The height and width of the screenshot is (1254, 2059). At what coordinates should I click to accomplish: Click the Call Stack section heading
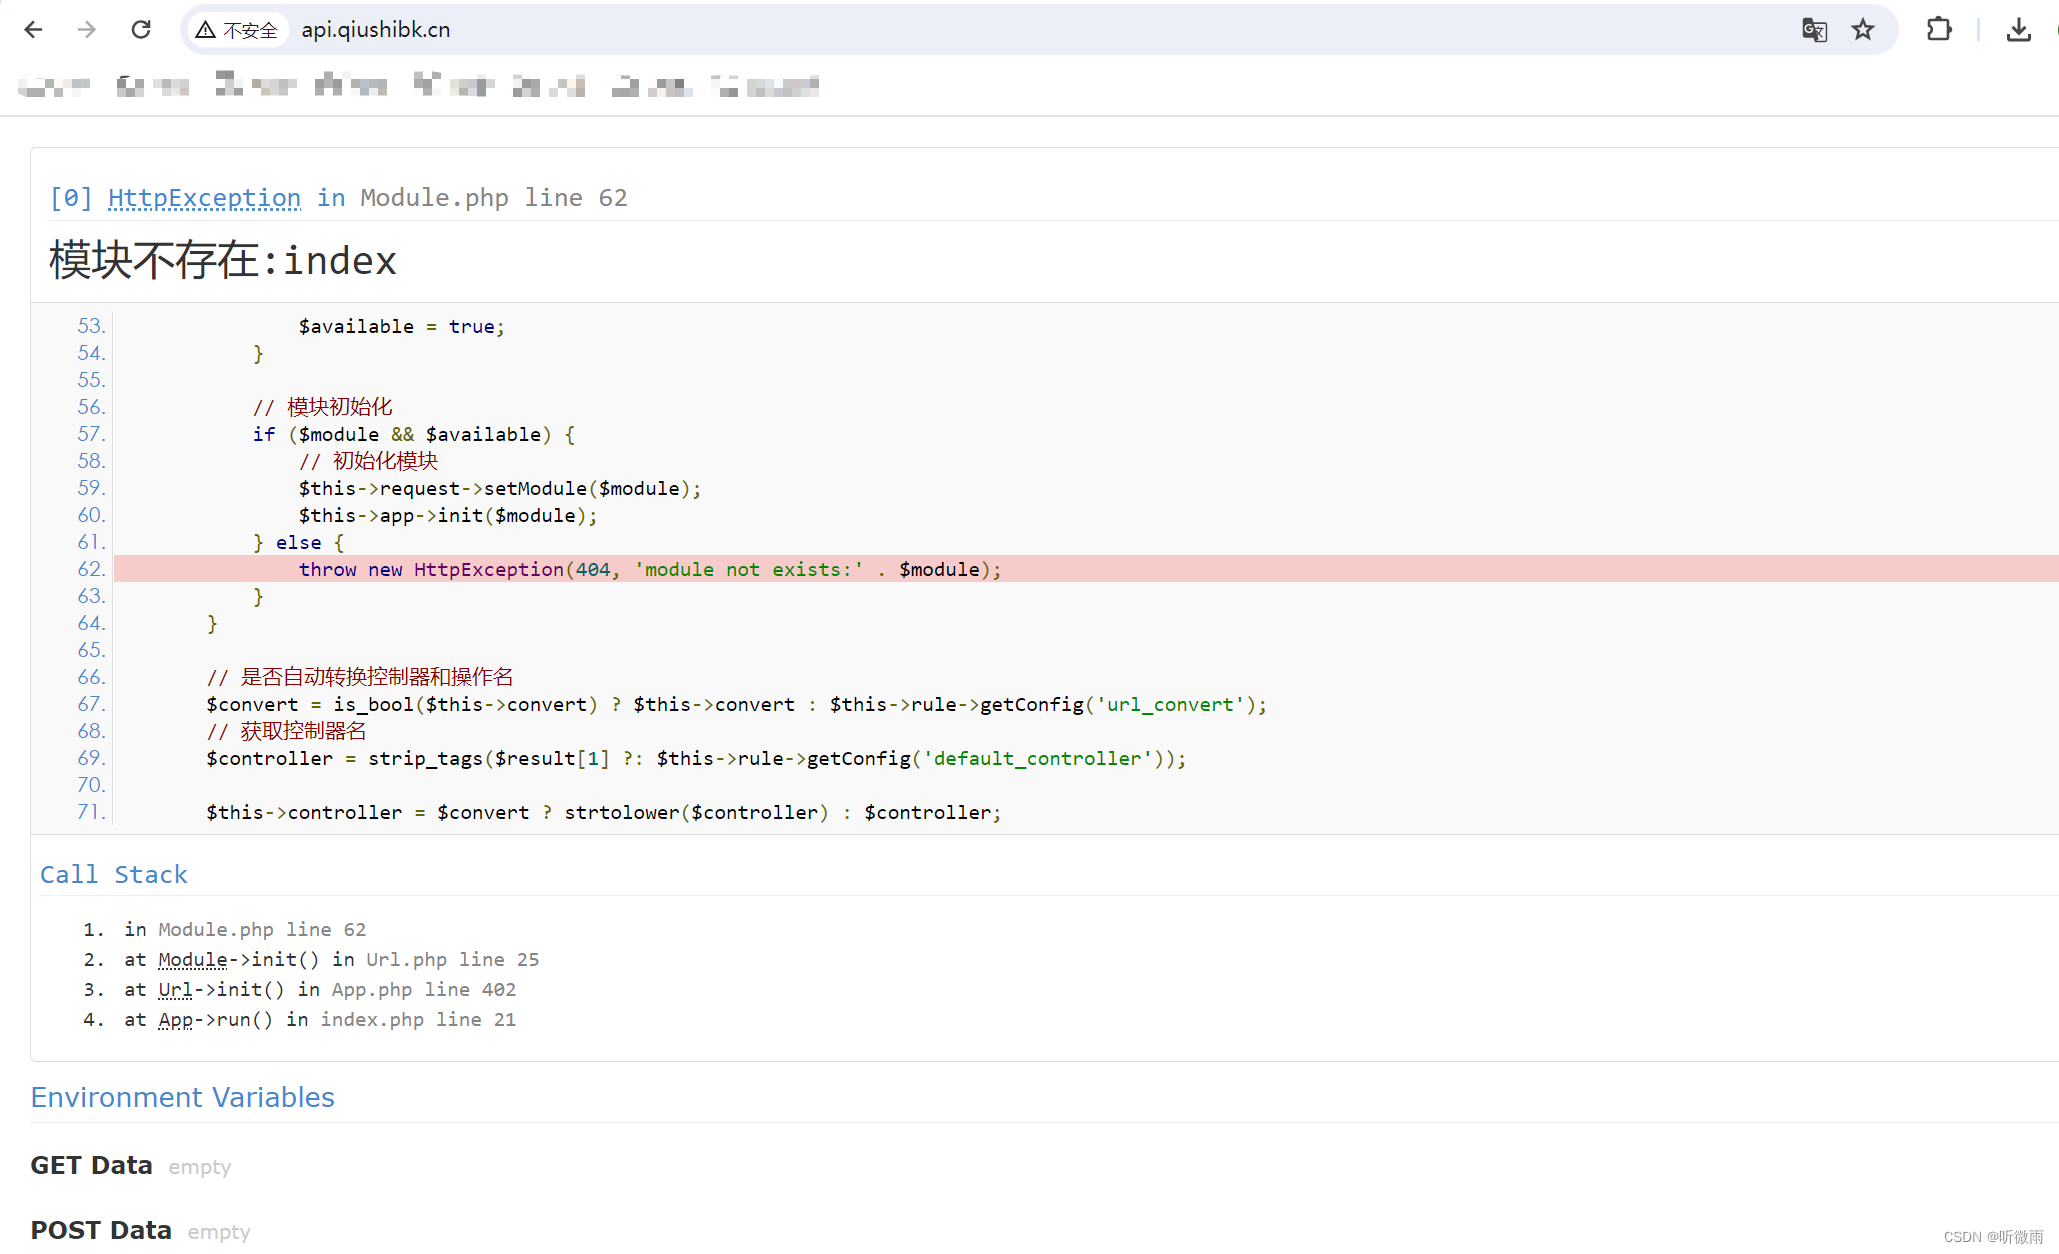coord(114,875)
